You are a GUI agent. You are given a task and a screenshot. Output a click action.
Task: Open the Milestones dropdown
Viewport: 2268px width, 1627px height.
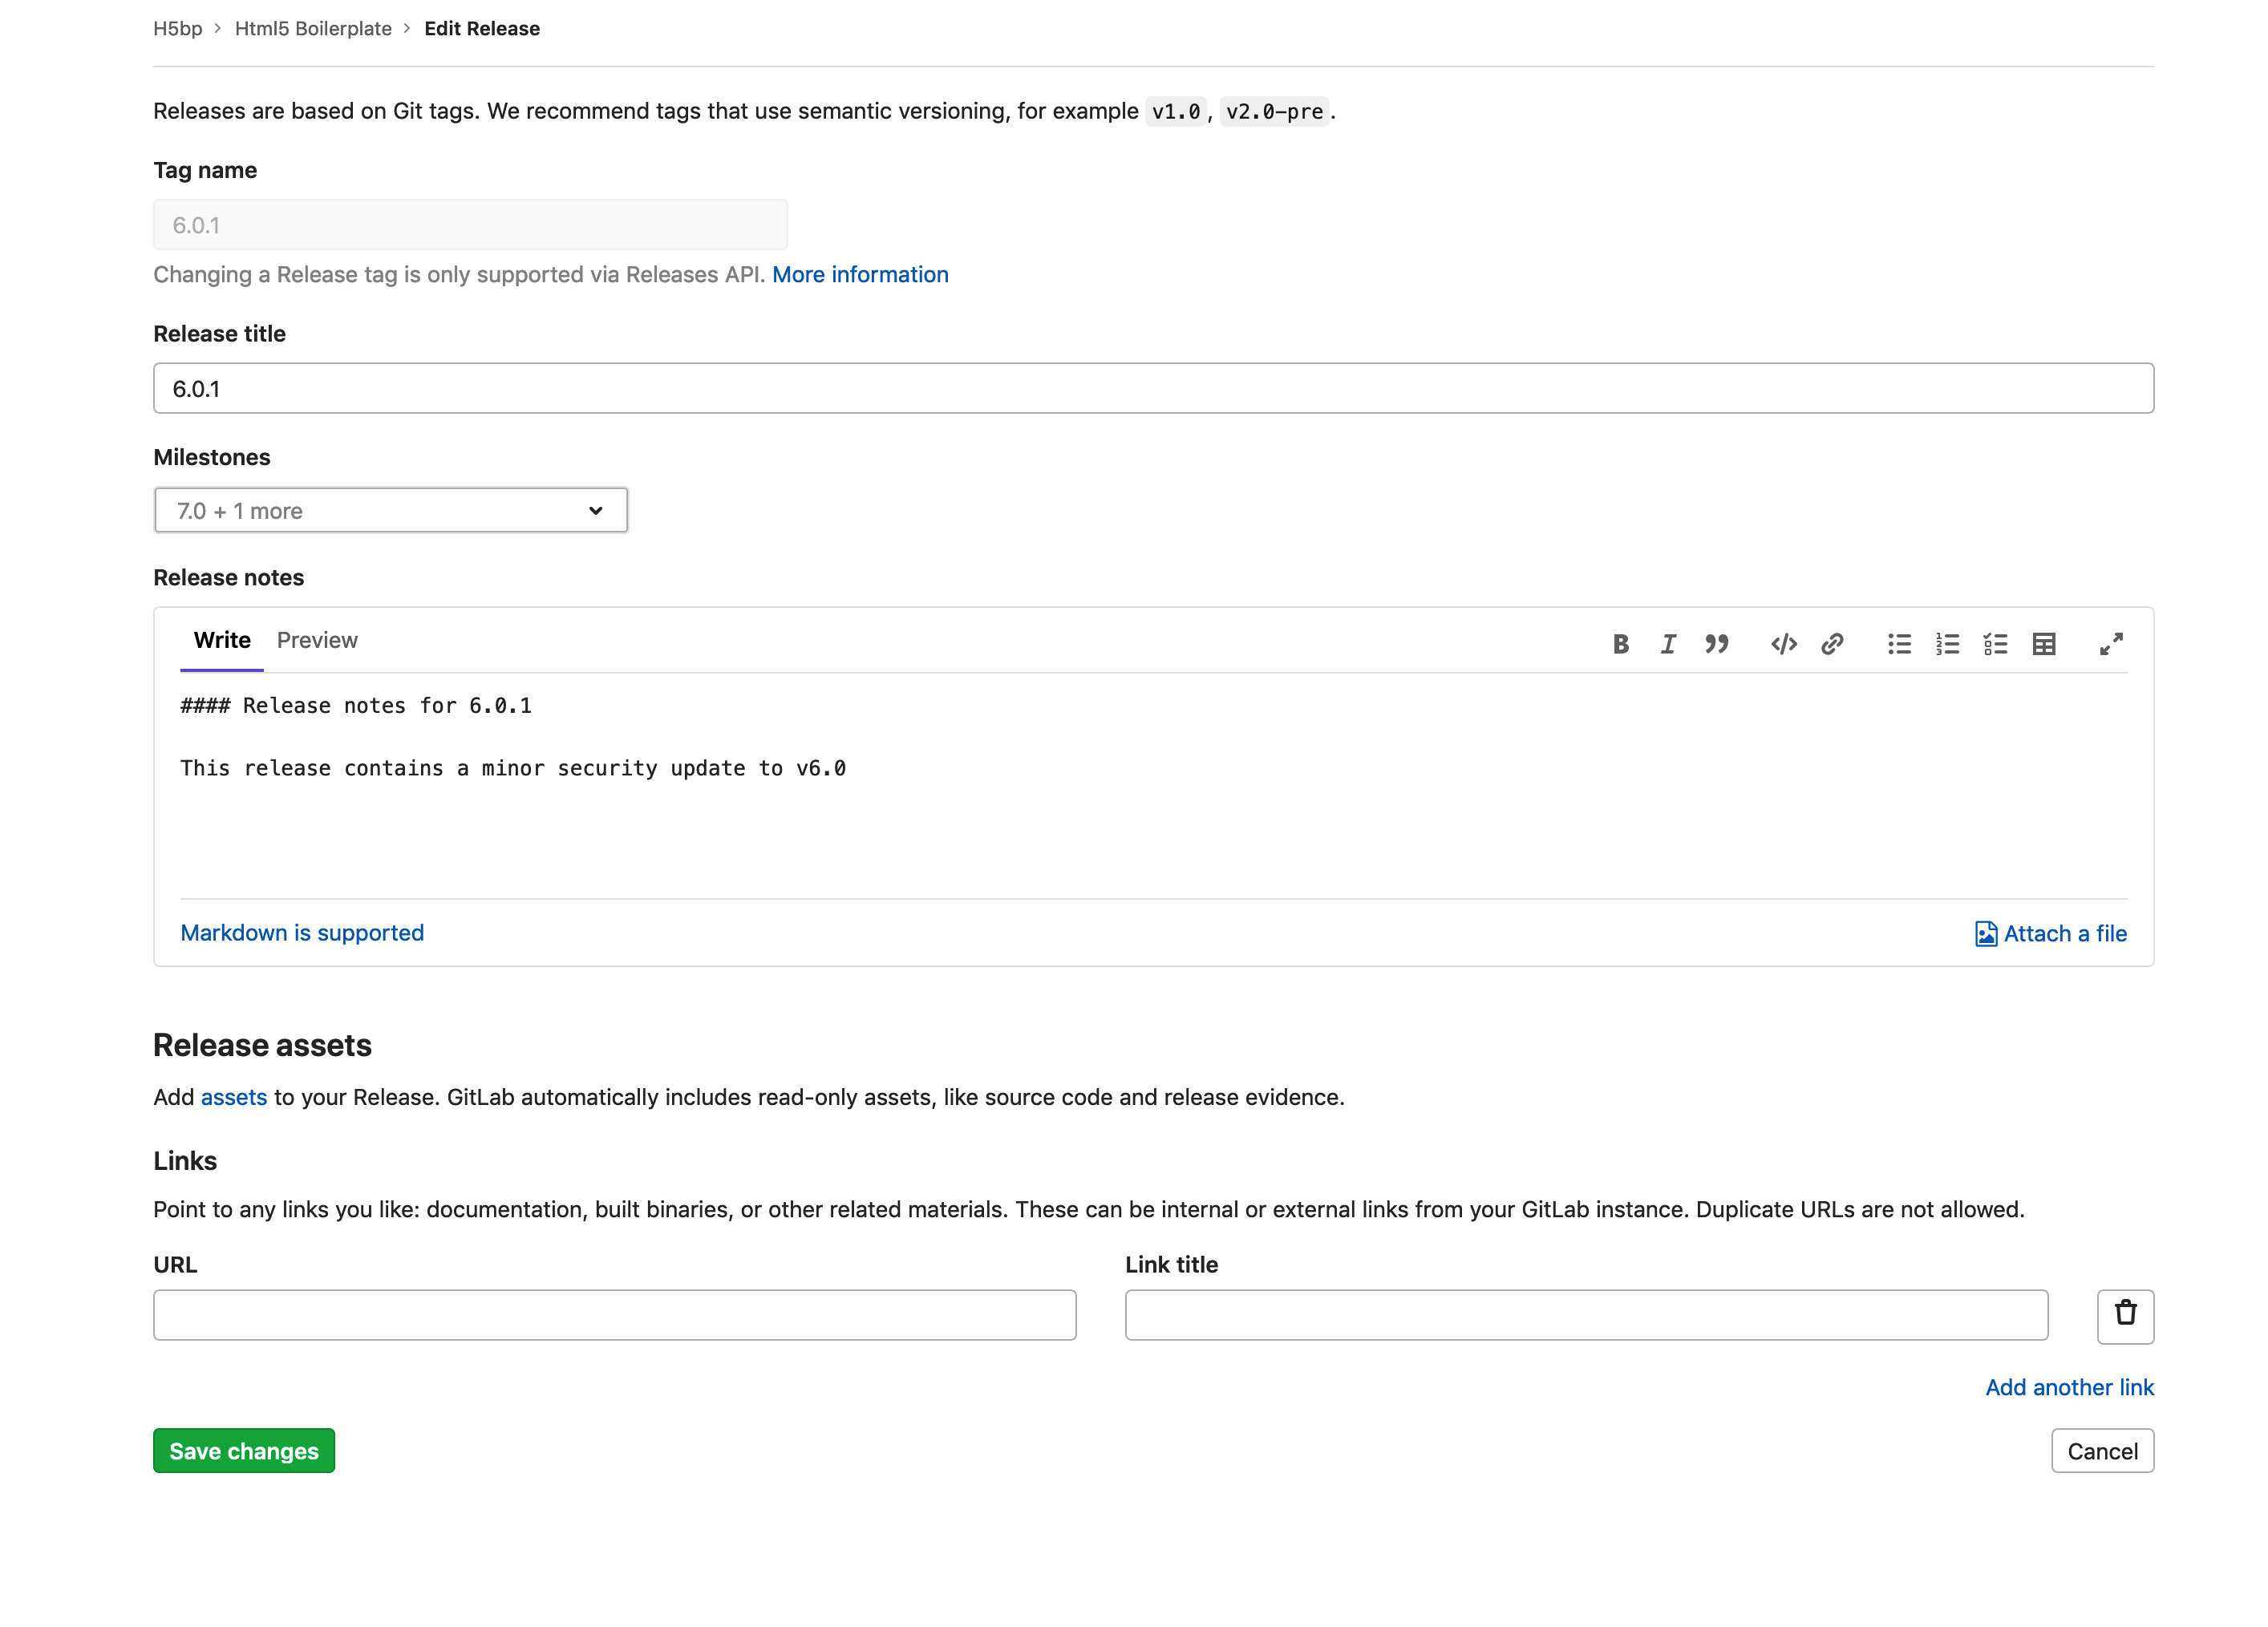pyautogui.click(x=390, y=510)
